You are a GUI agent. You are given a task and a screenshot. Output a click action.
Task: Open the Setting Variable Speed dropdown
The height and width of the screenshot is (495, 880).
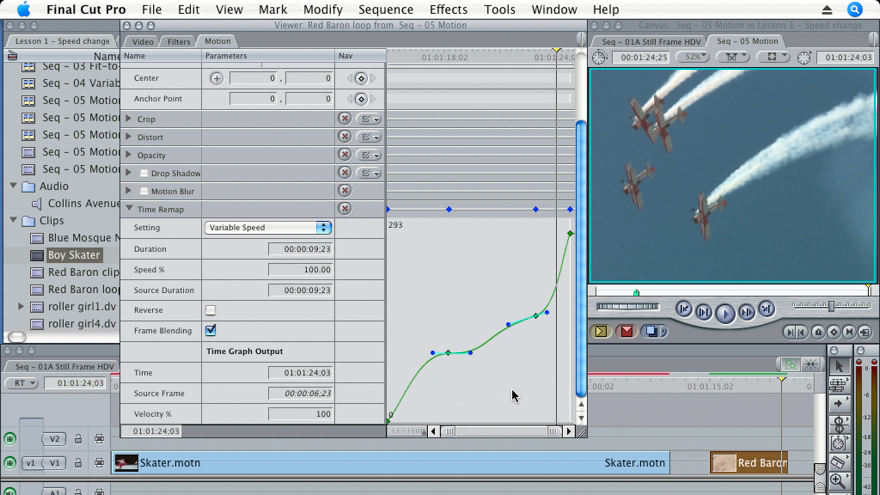tap(268, 227)
